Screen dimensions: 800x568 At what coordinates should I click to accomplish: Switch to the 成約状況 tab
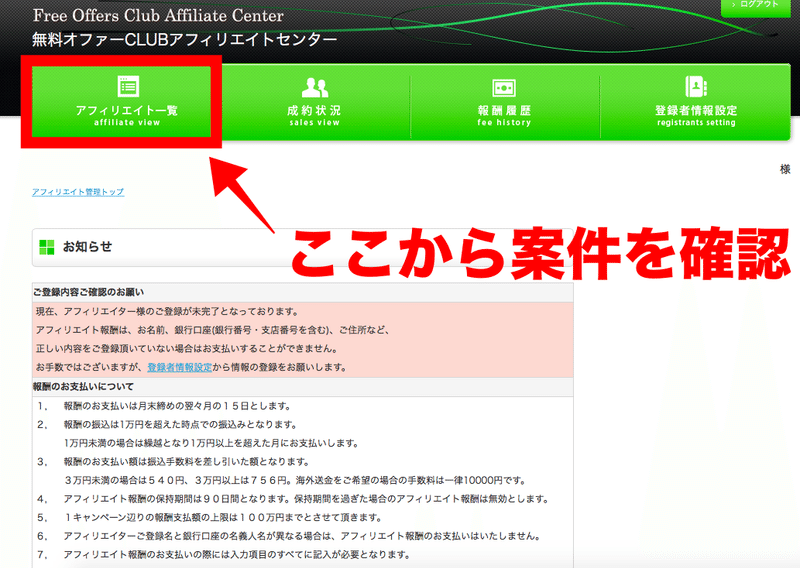pyautogui.click(x=315, y=102)
